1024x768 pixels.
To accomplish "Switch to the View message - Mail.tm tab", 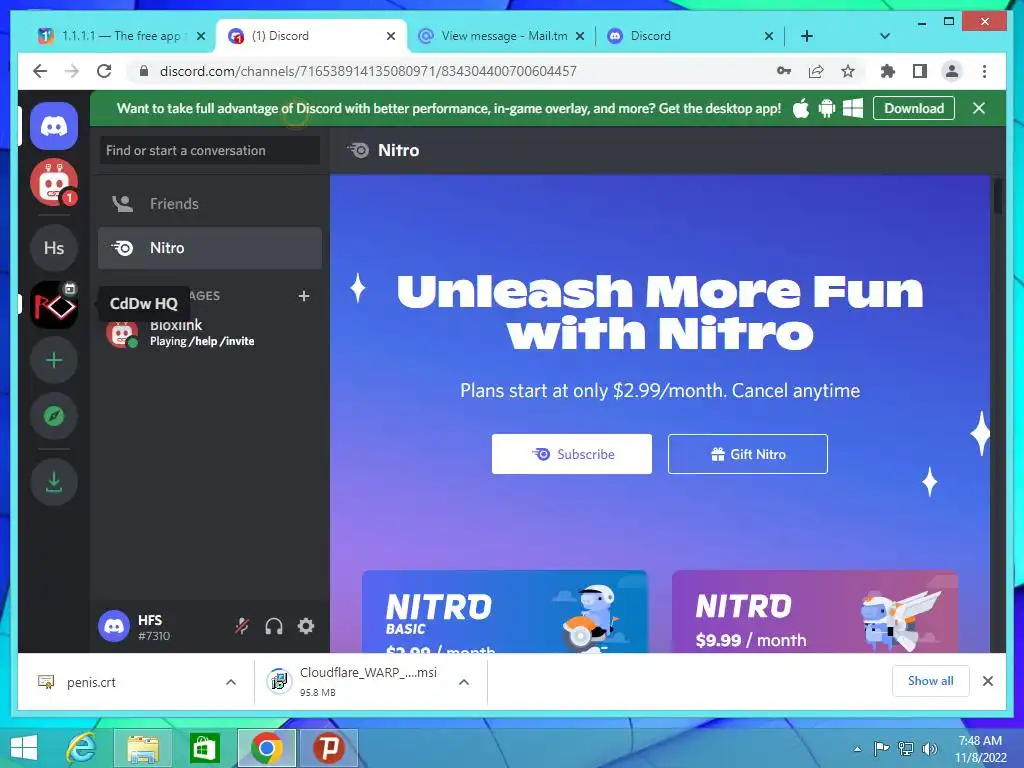I will pos(502,36).
